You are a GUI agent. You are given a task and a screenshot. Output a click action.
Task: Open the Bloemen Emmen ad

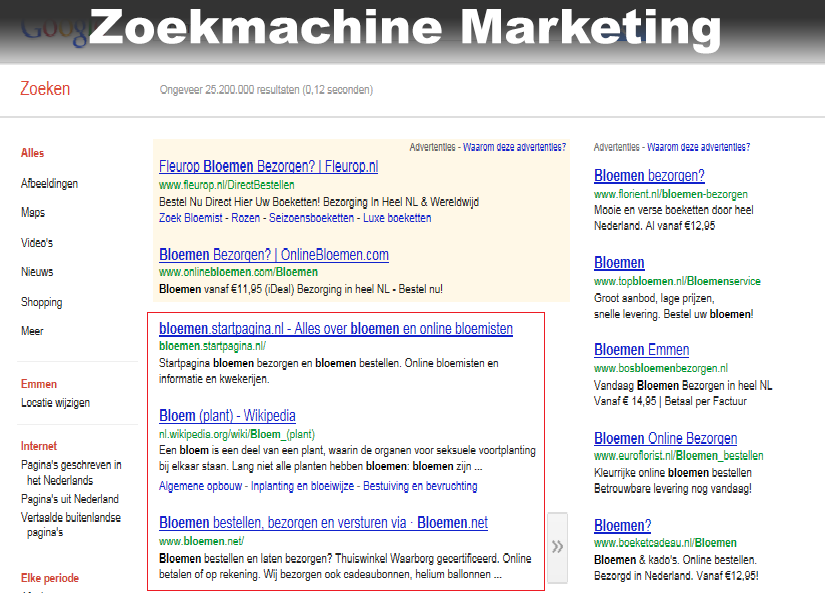[x=641, y=349]
